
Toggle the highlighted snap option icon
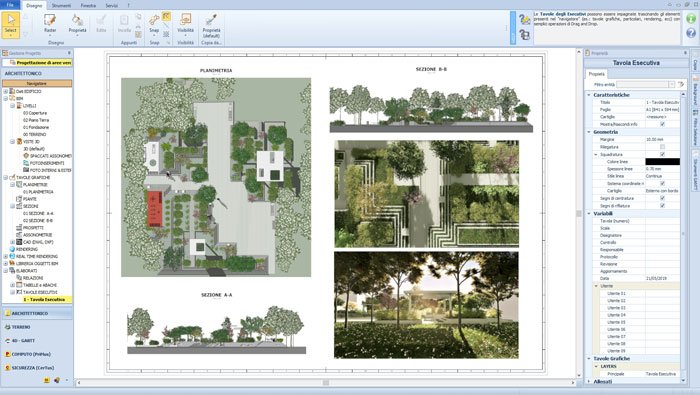click(166, 17)
